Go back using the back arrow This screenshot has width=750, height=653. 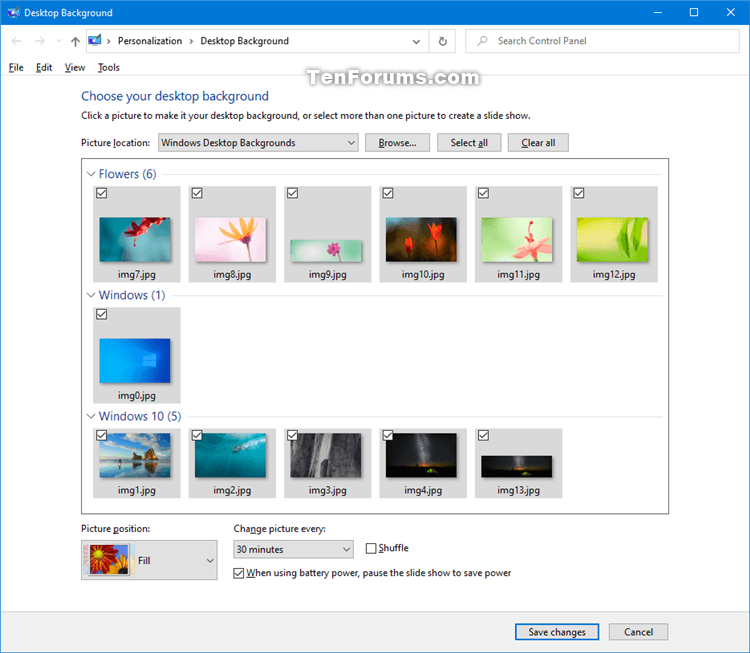coord(16,41)
